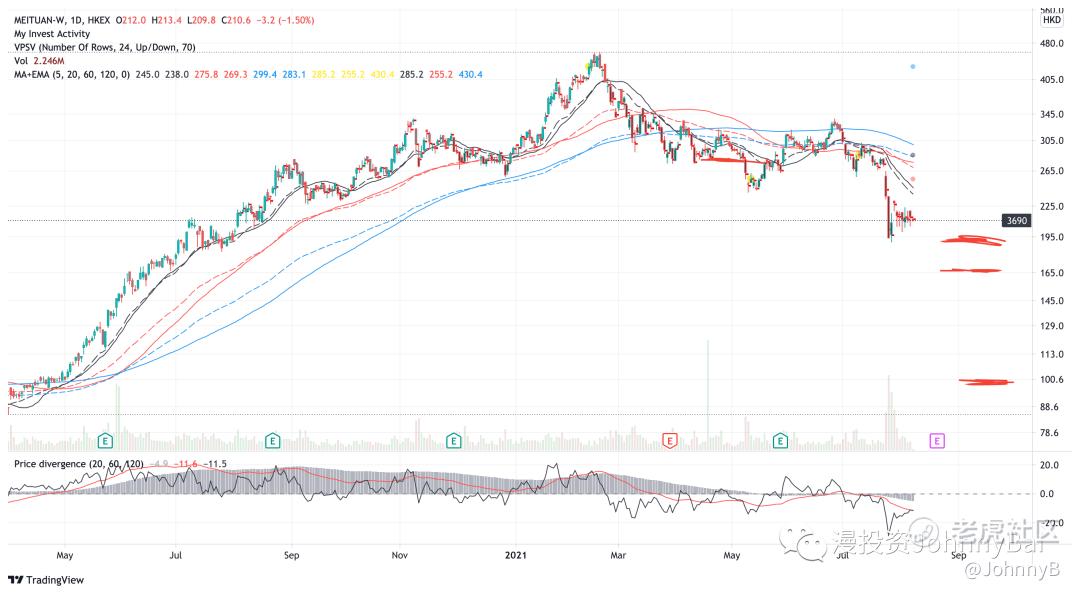Click the 225.0 price axis label
This screenshot has width=1080, height=594.
(1052, 207)
